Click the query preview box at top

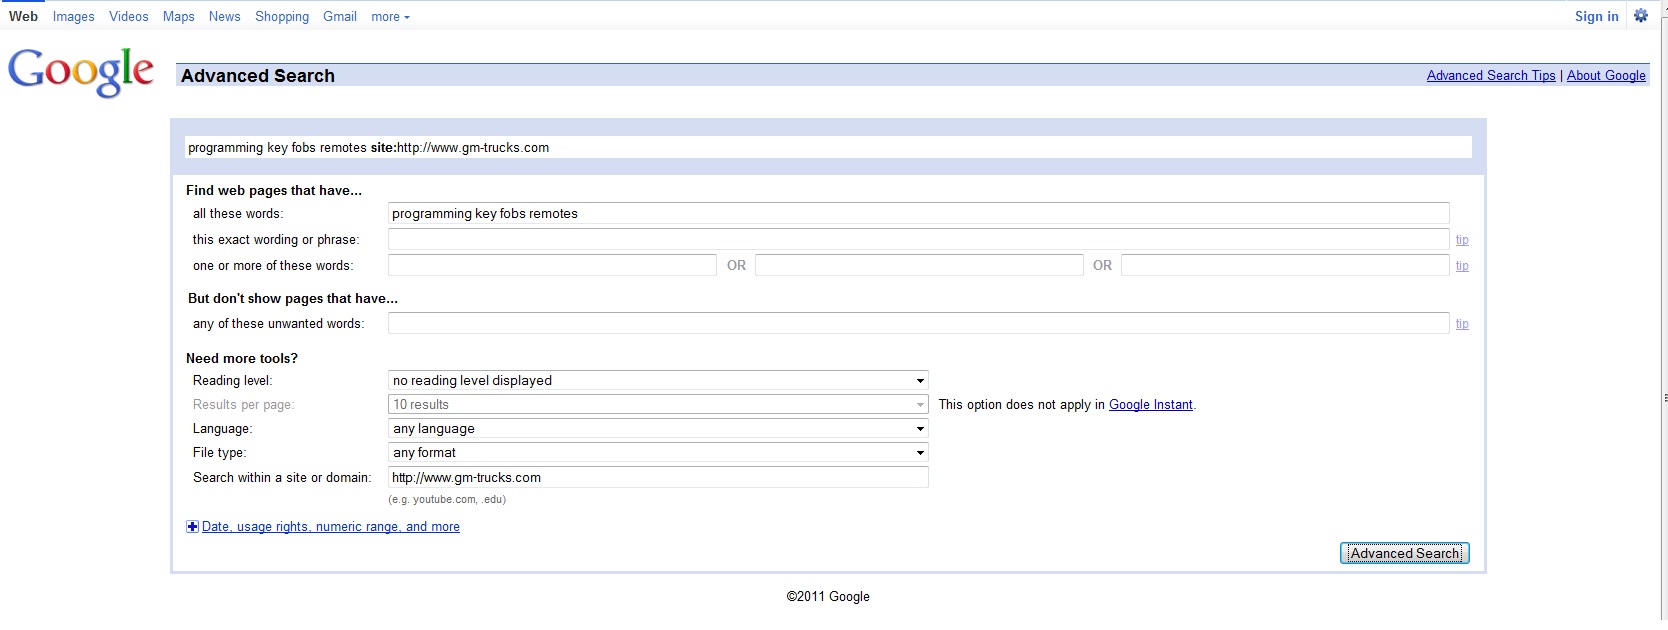click(x=828, y=147)
